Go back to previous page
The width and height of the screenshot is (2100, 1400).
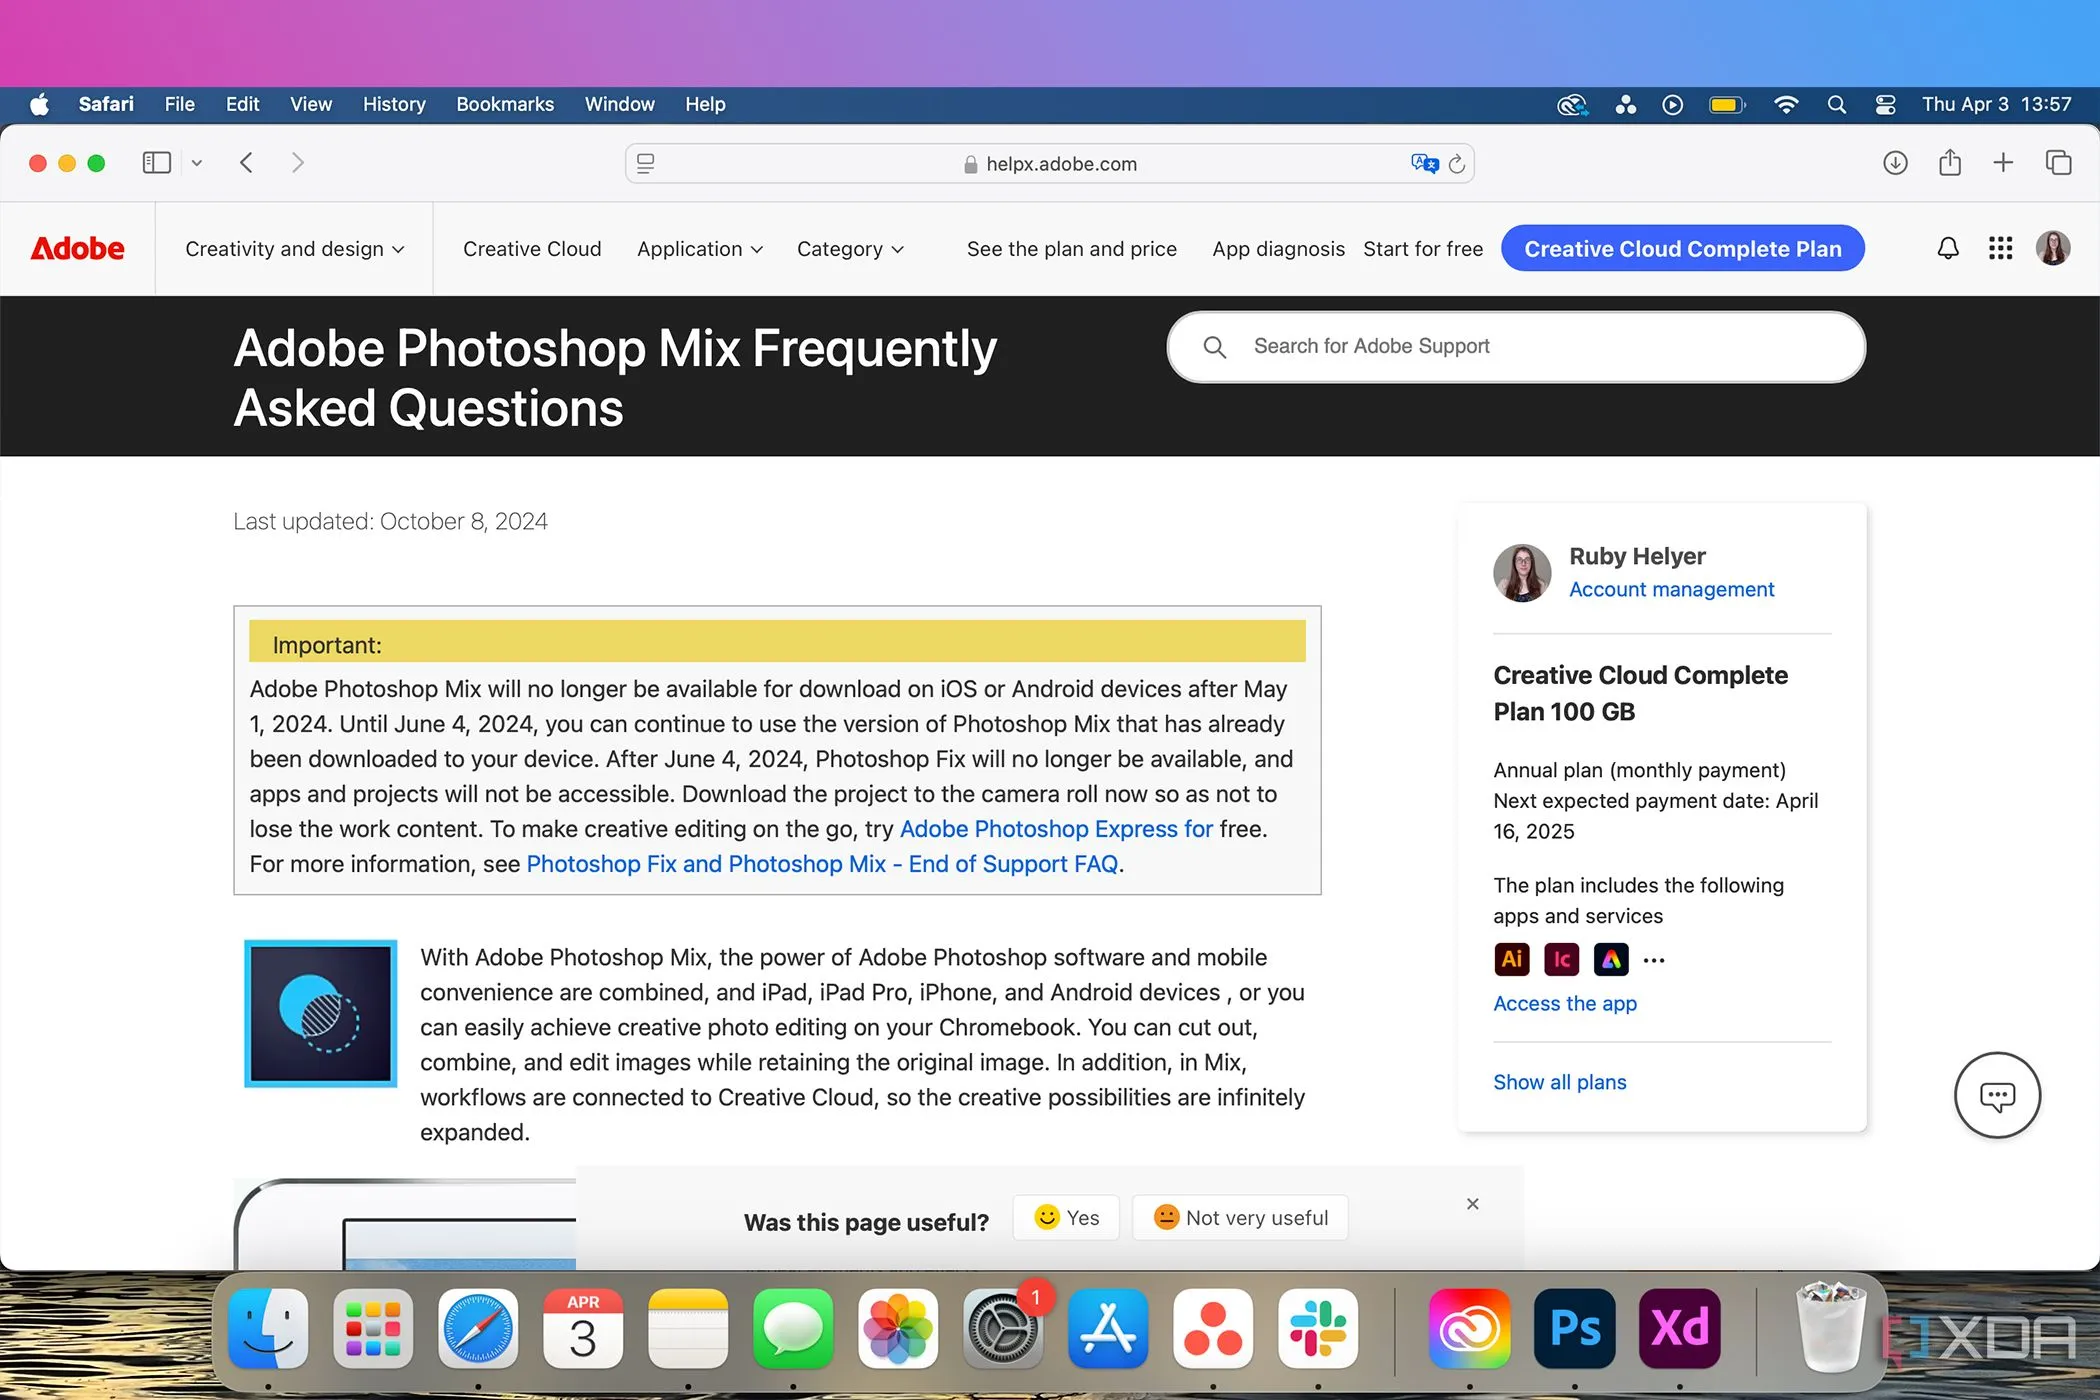(246, 163)
